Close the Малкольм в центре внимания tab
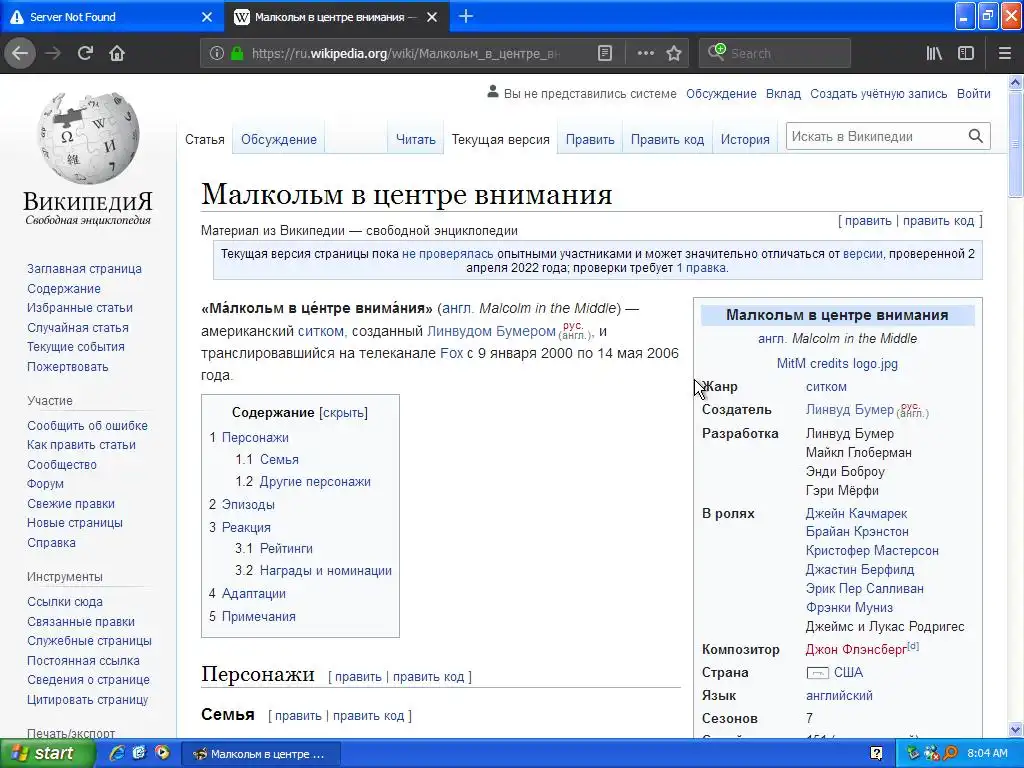This screenshot has width=1024, height=768. 432,17
